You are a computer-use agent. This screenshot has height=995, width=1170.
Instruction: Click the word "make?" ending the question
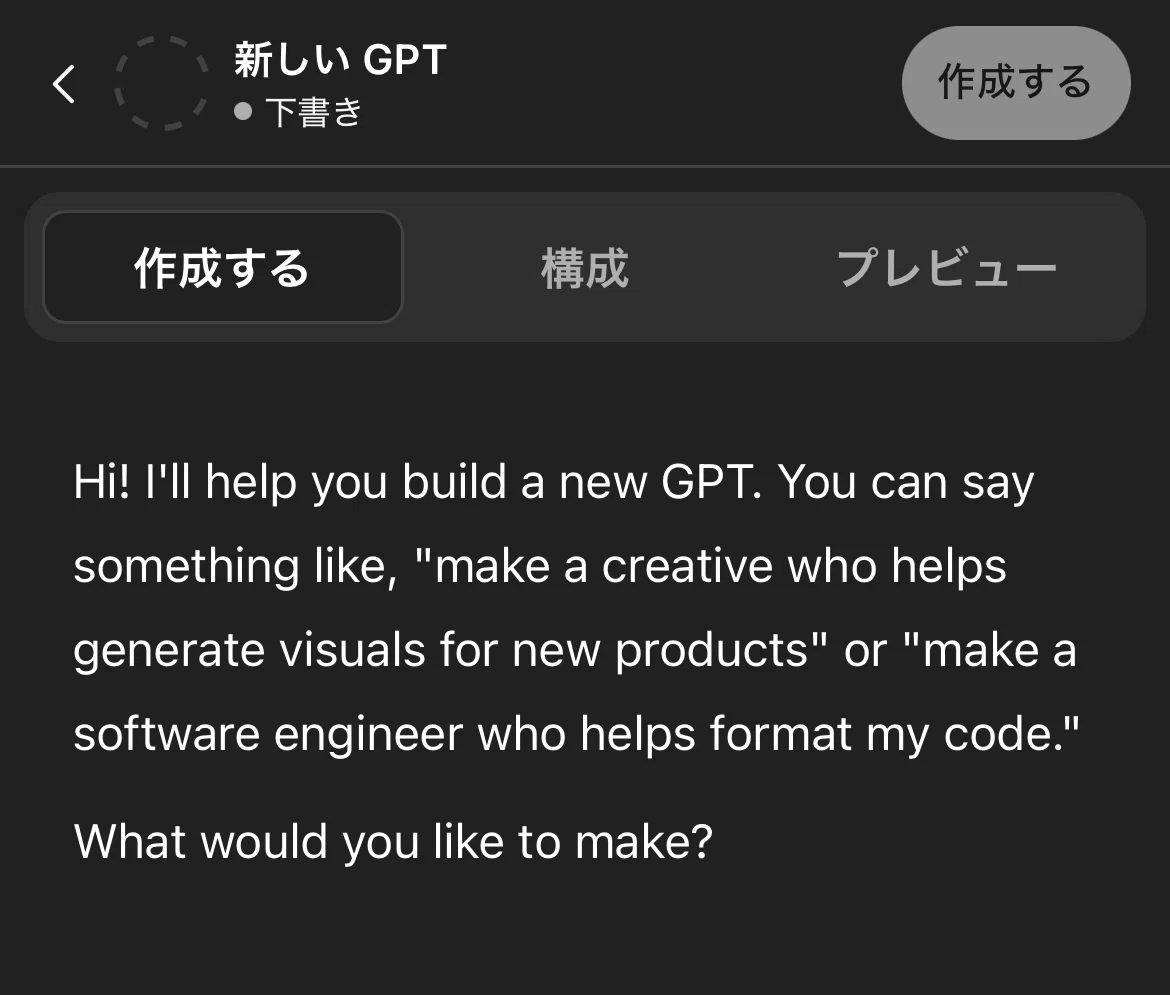(644, 842)
